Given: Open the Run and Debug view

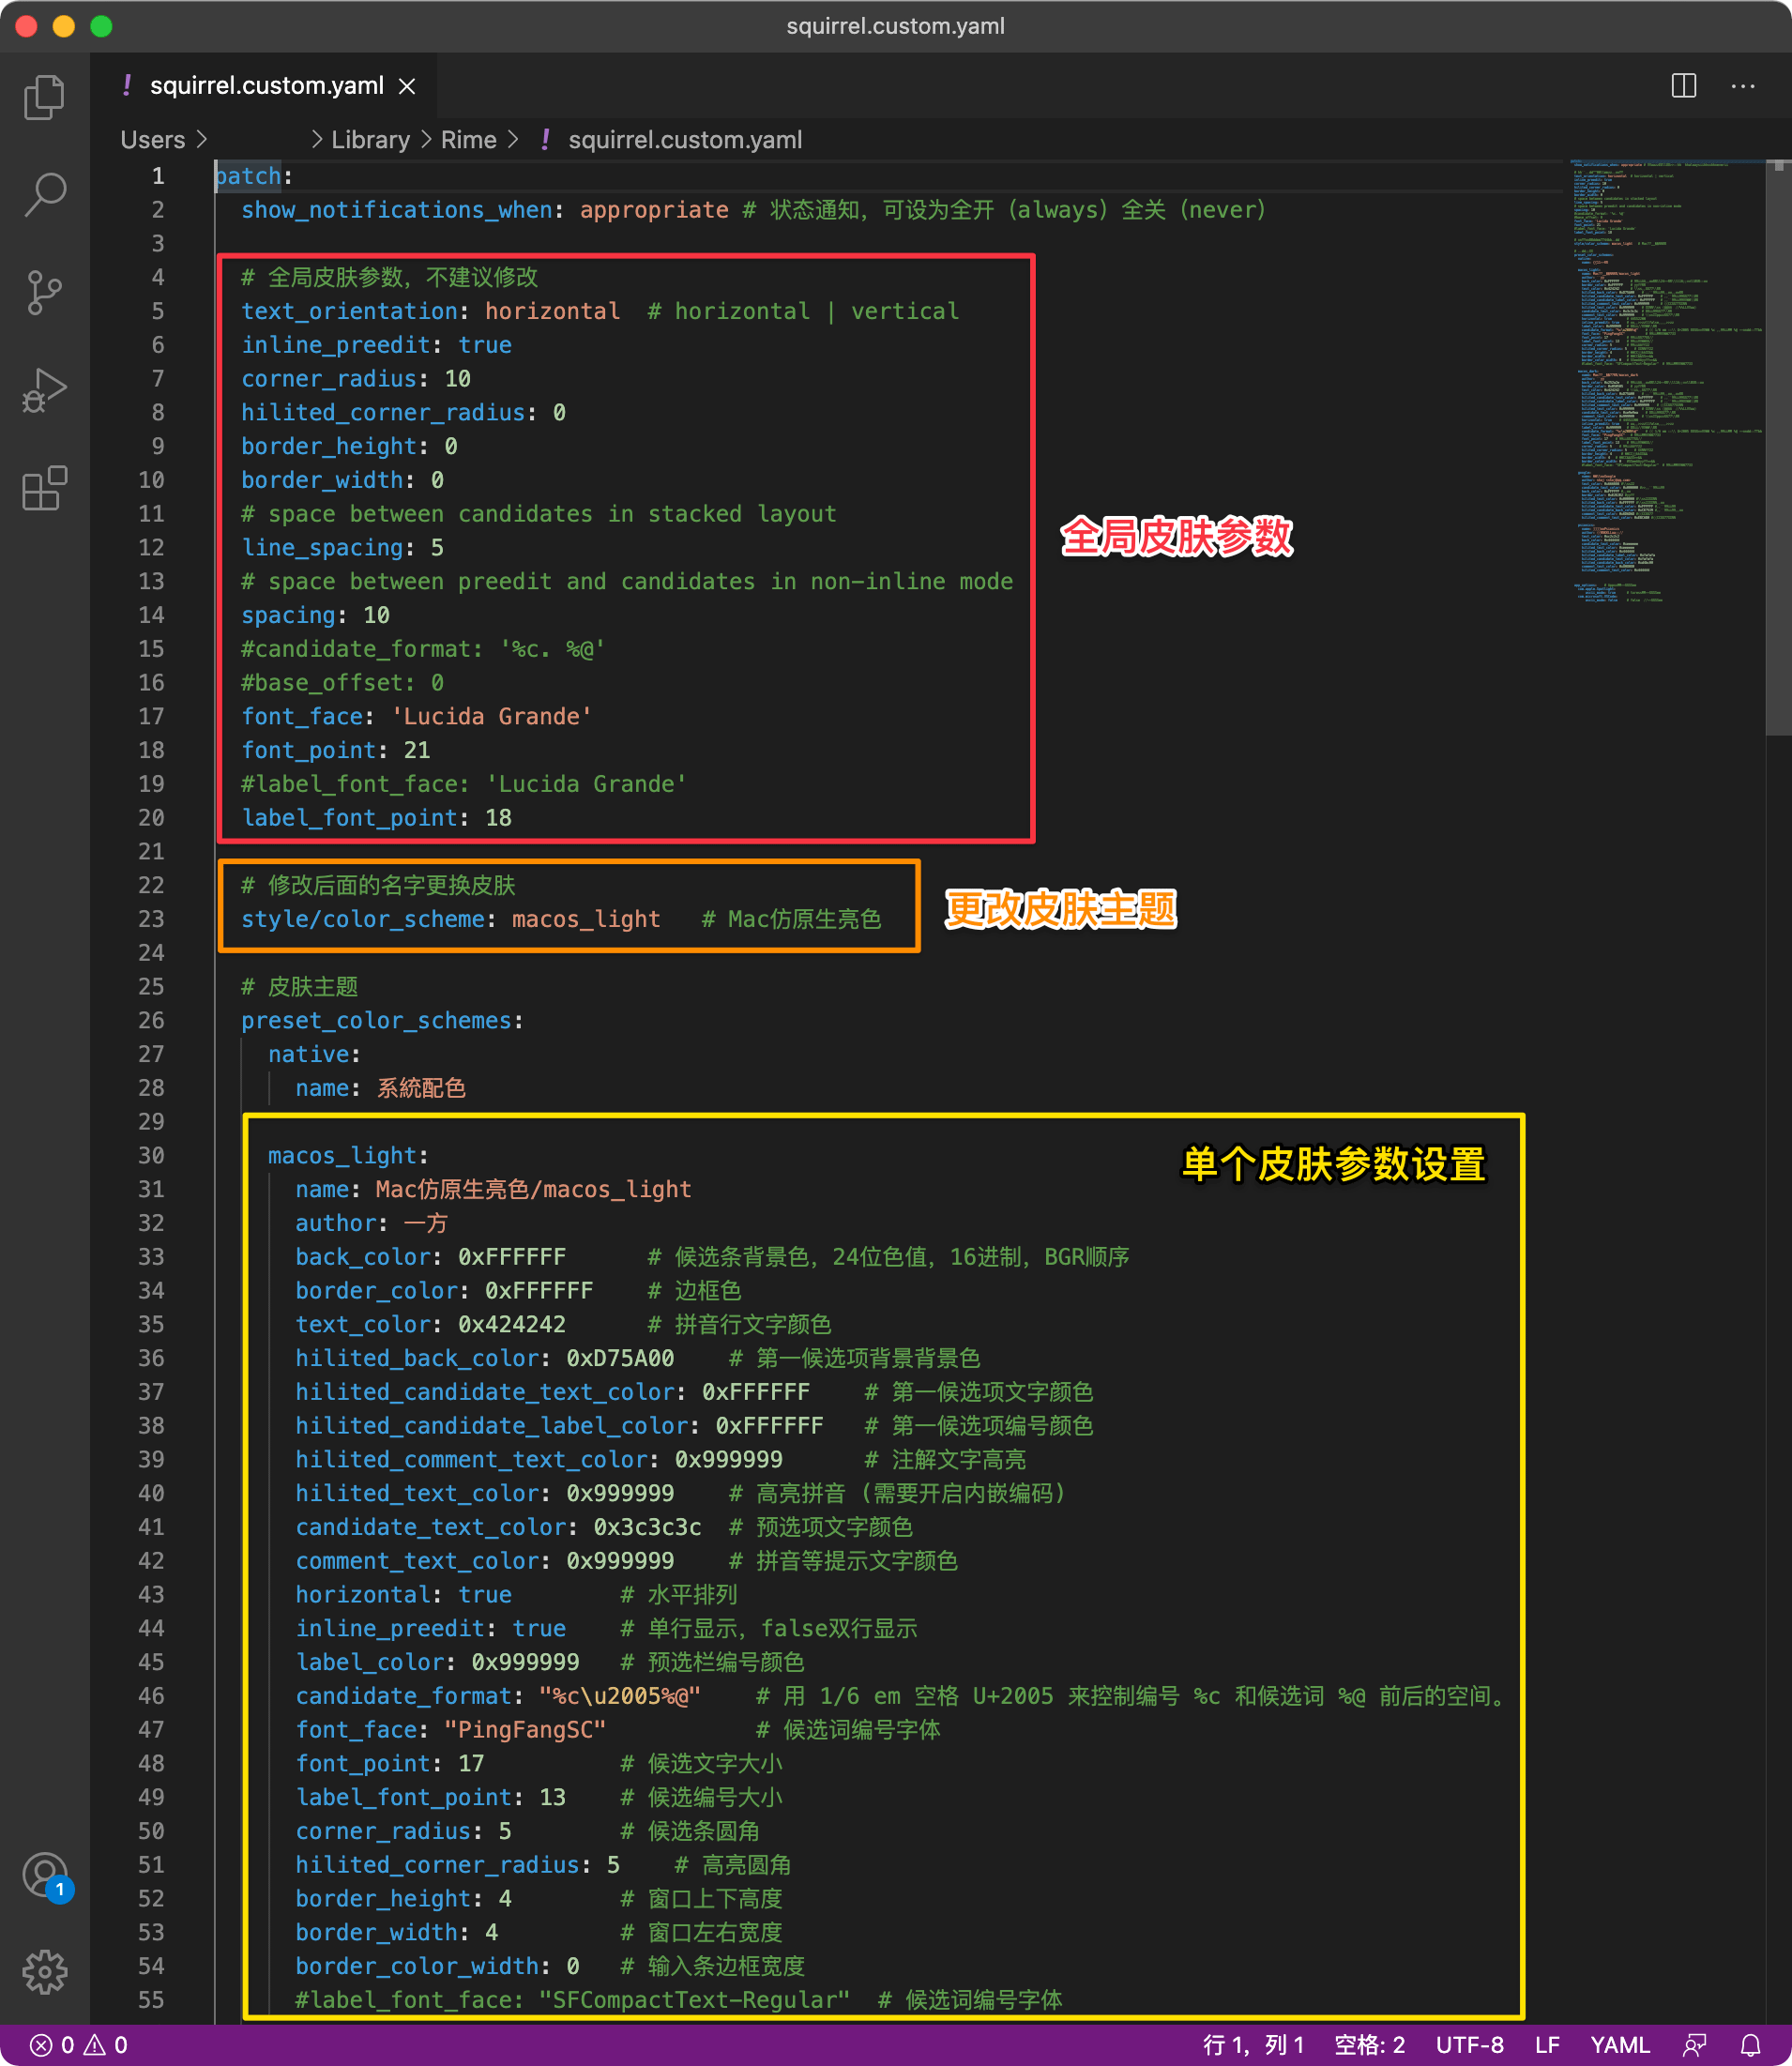Looking at the screenshot, I should [44, 390].
